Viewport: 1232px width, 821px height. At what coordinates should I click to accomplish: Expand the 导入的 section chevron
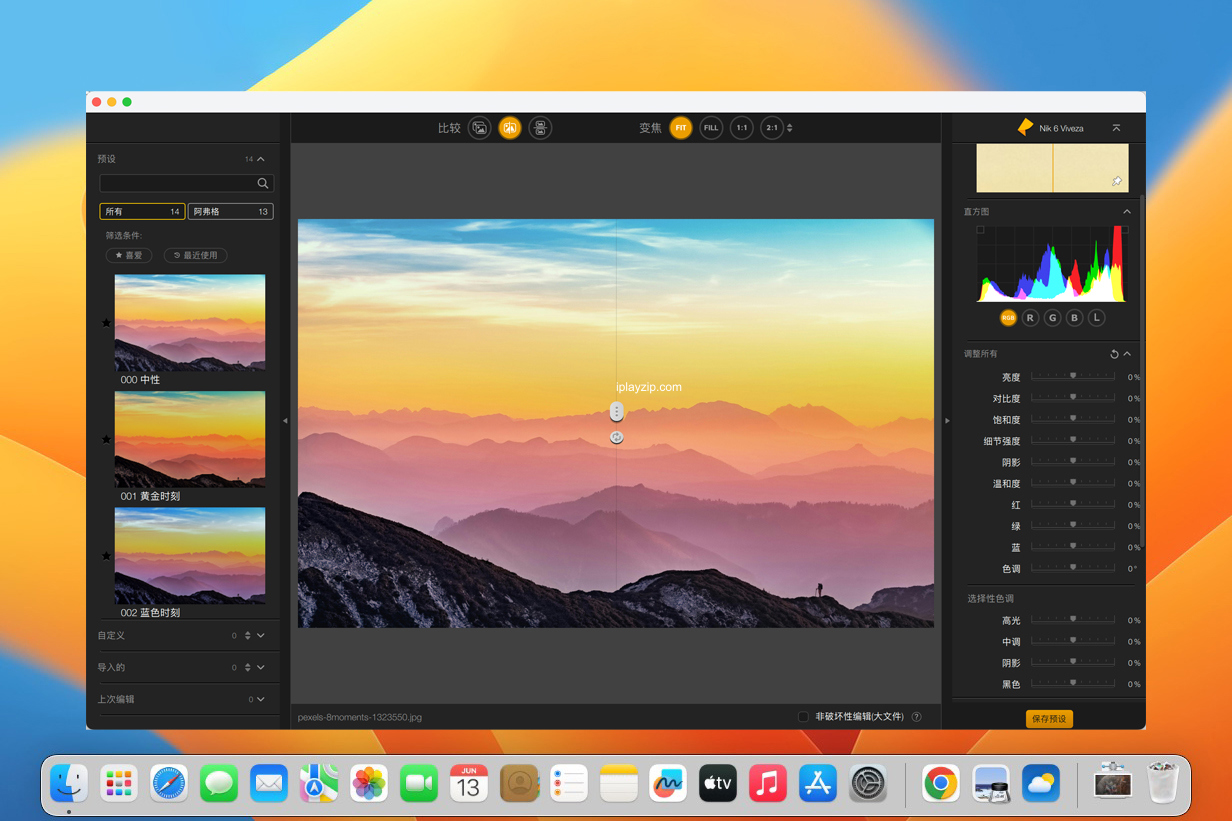pyautogui.click(x=261, y=668)
